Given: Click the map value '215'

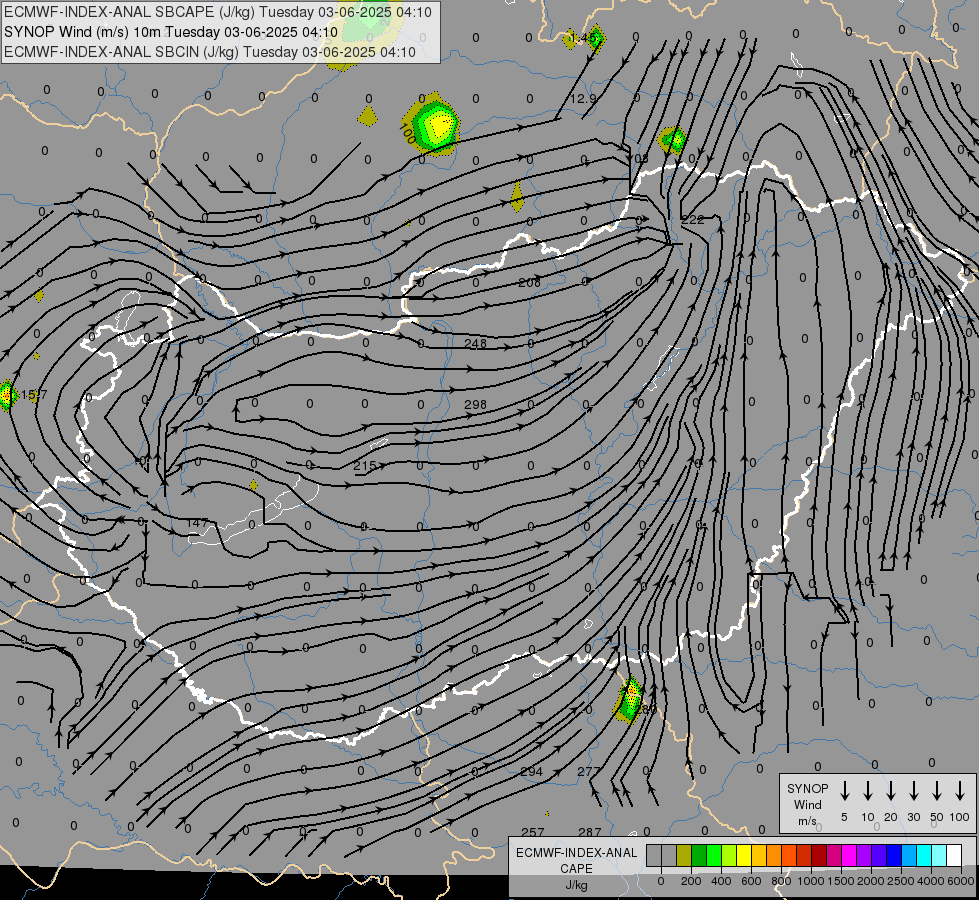Looking at the screenshot, I should tap(365, 465).
